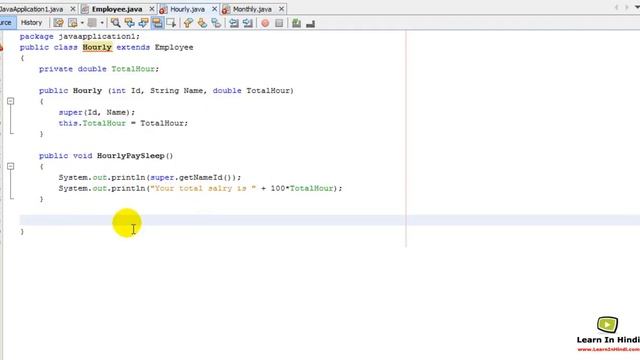
Task: Click 'String Name' constructor parameter
Action: [177, 91]
